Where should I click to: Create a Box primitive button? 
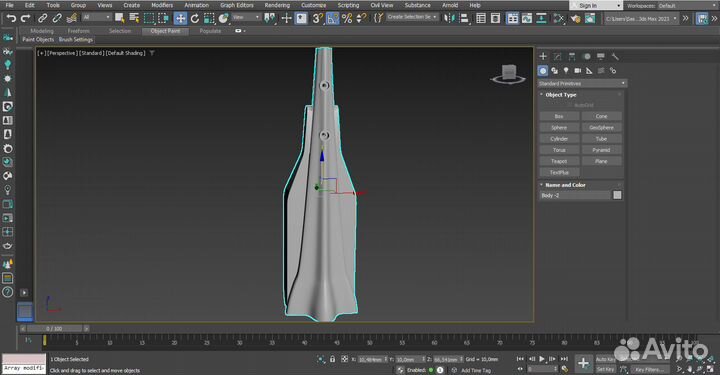(559, 117)
